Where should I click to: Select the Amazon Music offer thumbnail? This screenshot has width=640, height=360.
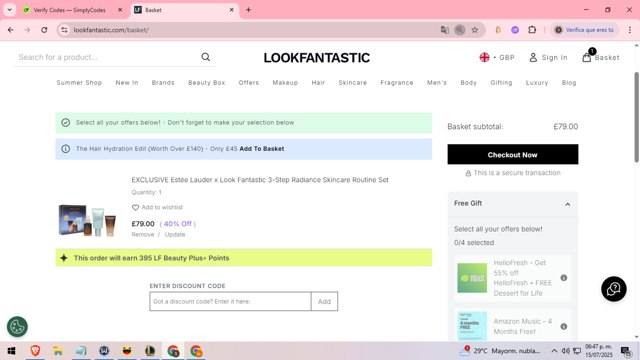pos(472,326)
